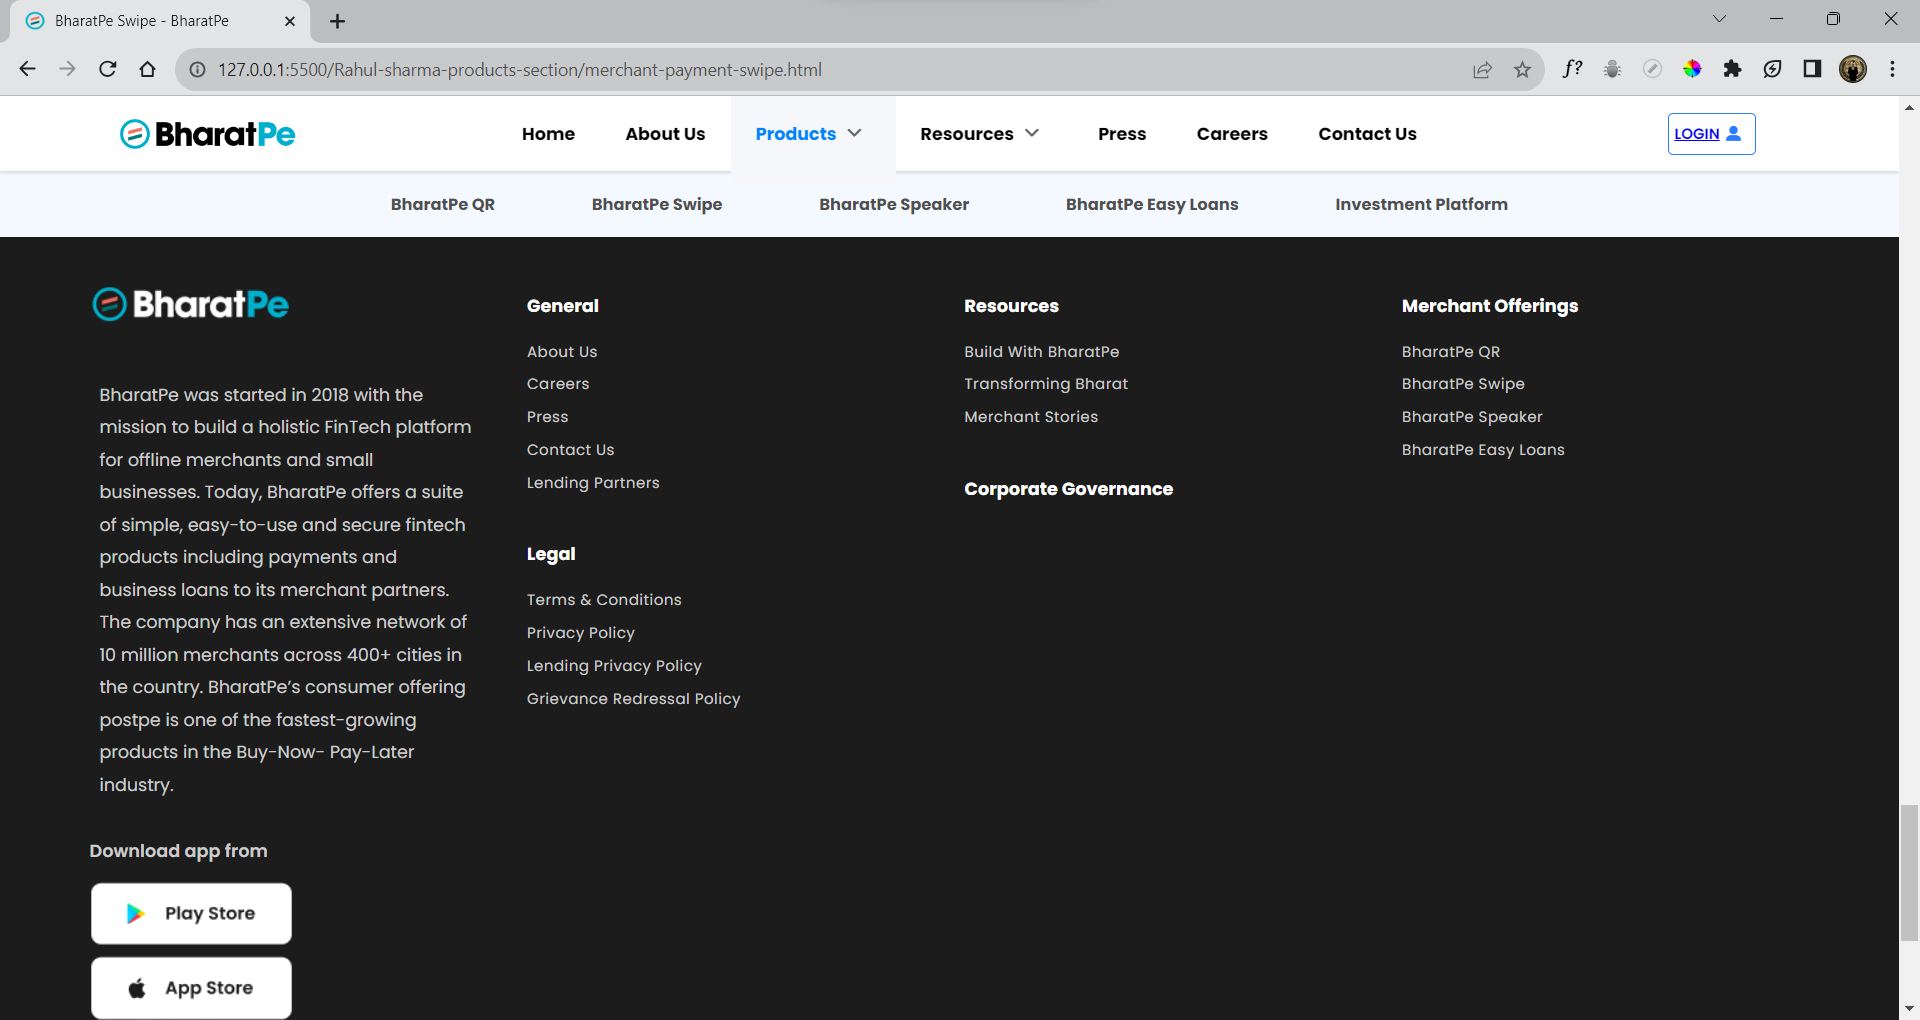Open footer About Us link
This screenshot has height=1020, width=1920.
click(562, 352)
